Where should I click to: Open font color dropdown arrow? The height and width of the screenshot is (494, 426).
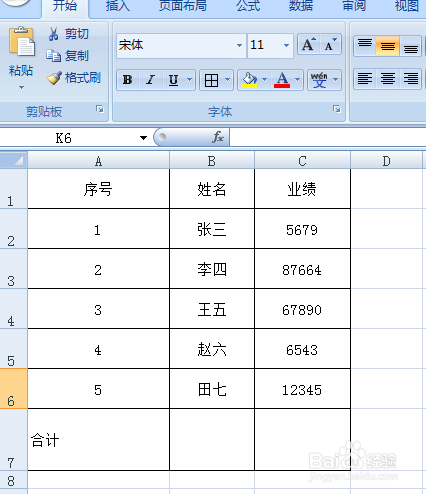click(298, 80)
